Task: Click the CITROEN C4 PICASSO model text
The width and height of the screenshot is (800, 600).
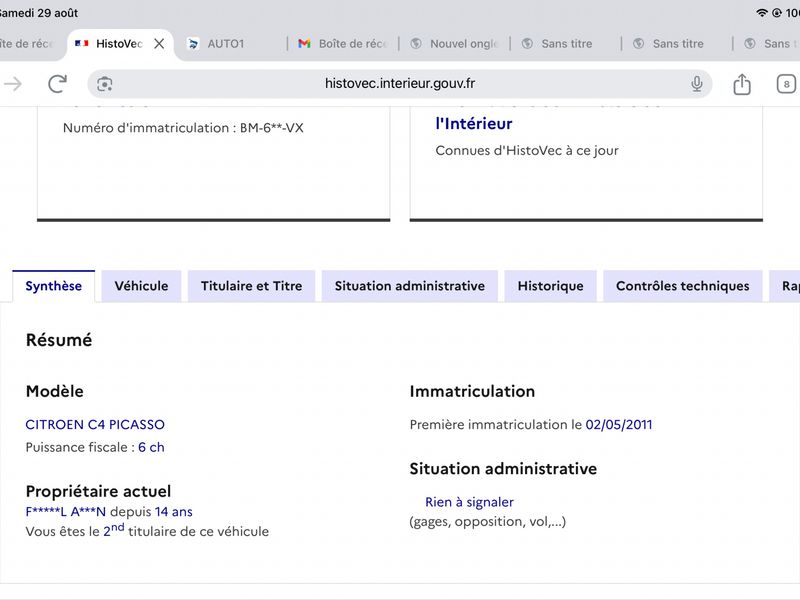Action: pos(95,424)
